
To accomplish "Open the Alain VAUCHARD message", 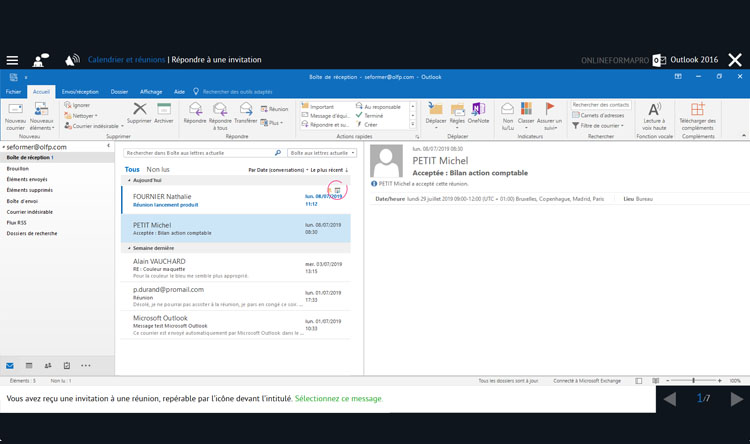I will point(236,268).
